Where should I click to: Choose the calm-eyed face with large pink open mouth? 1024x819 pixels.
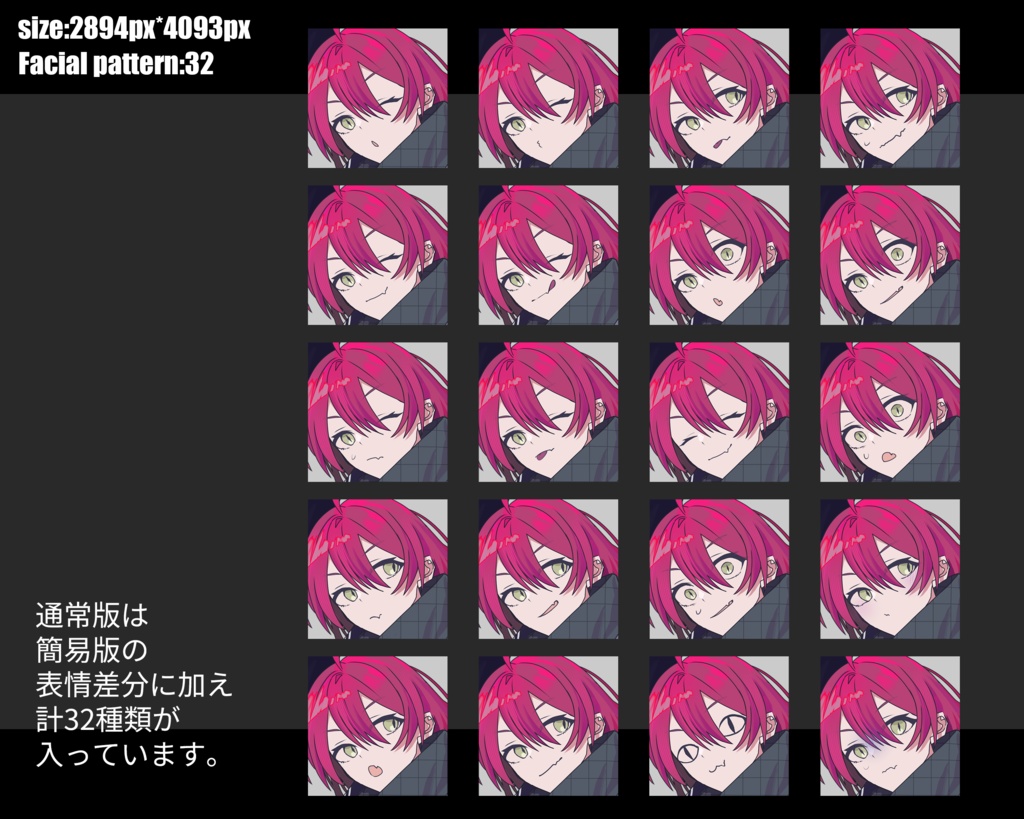[x=377, y=726]
